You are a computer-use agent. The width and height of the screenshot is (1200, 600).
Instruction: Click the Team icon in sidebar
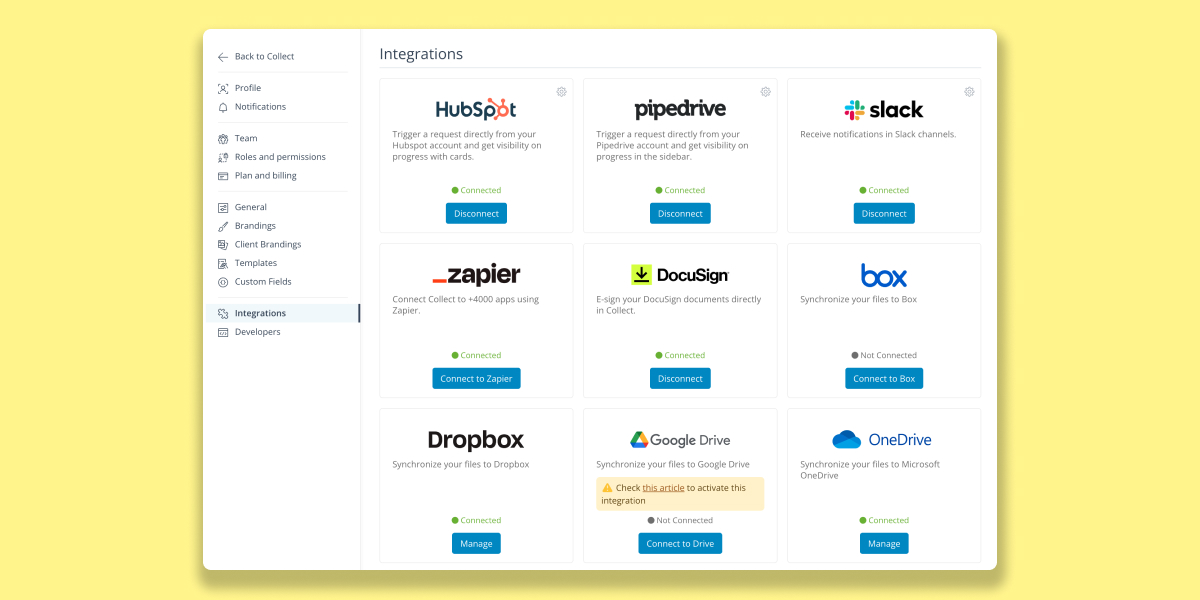click(x=223, y=139)
